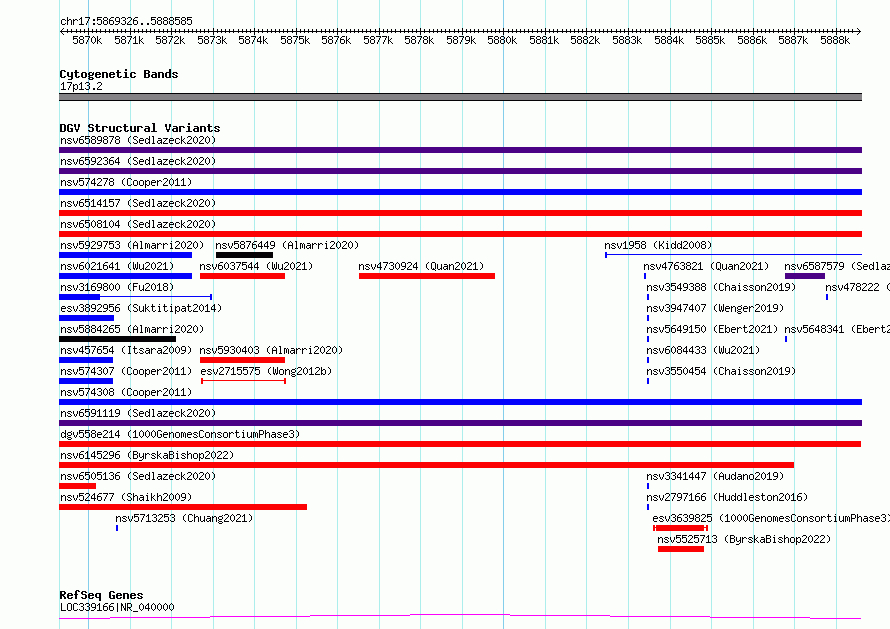Screen dimensions: 890x629
Task: Click red bar under nsv524677 (Shaikh2009)
Action: click(x=183, y=507)
